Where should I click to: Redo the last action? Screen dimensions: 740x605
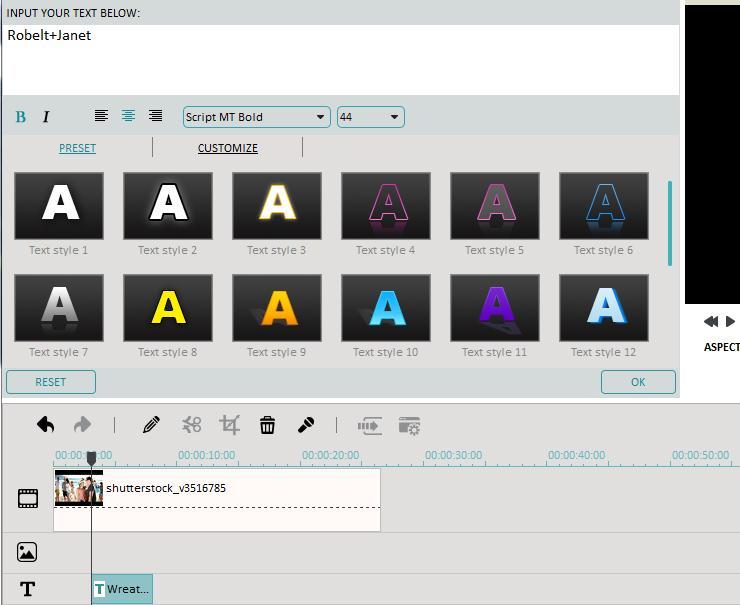pos(83,425)
